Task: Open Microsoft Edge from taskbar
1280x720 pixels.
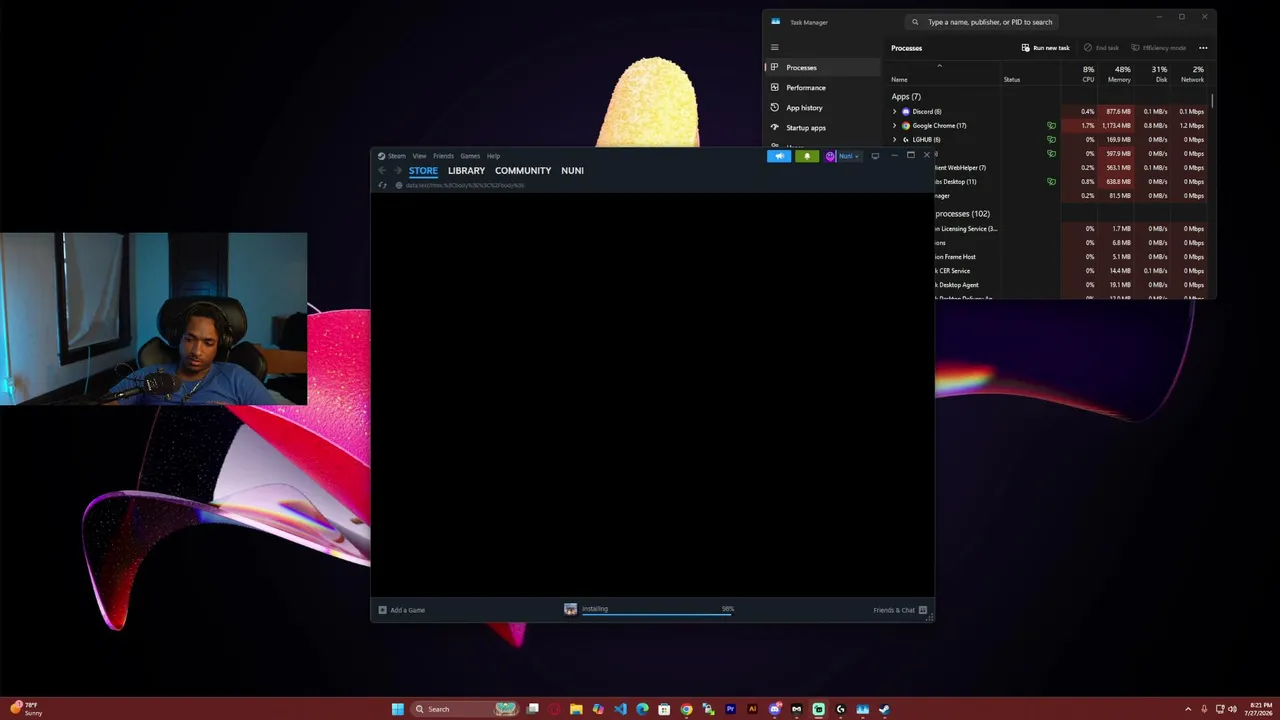Action: tap(642, 709)
